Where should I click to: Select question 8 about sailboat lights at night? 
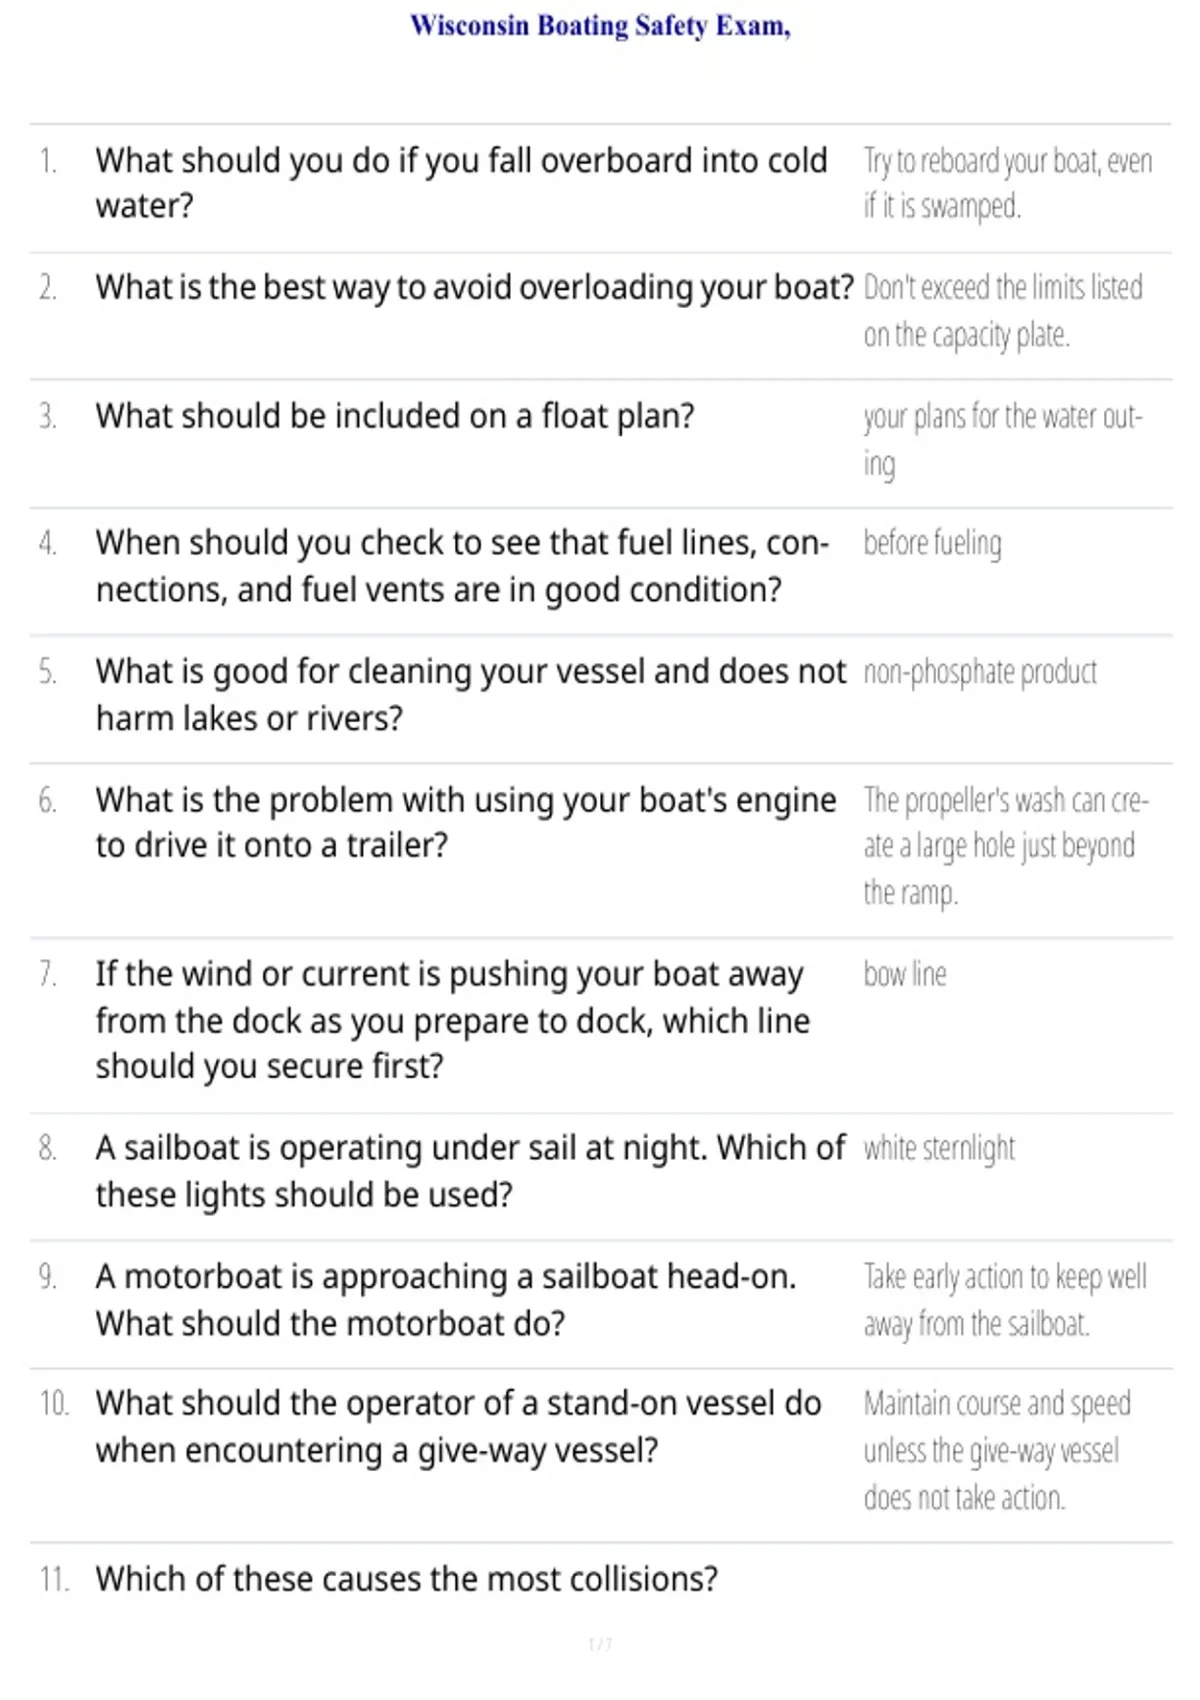point(471,1171)
